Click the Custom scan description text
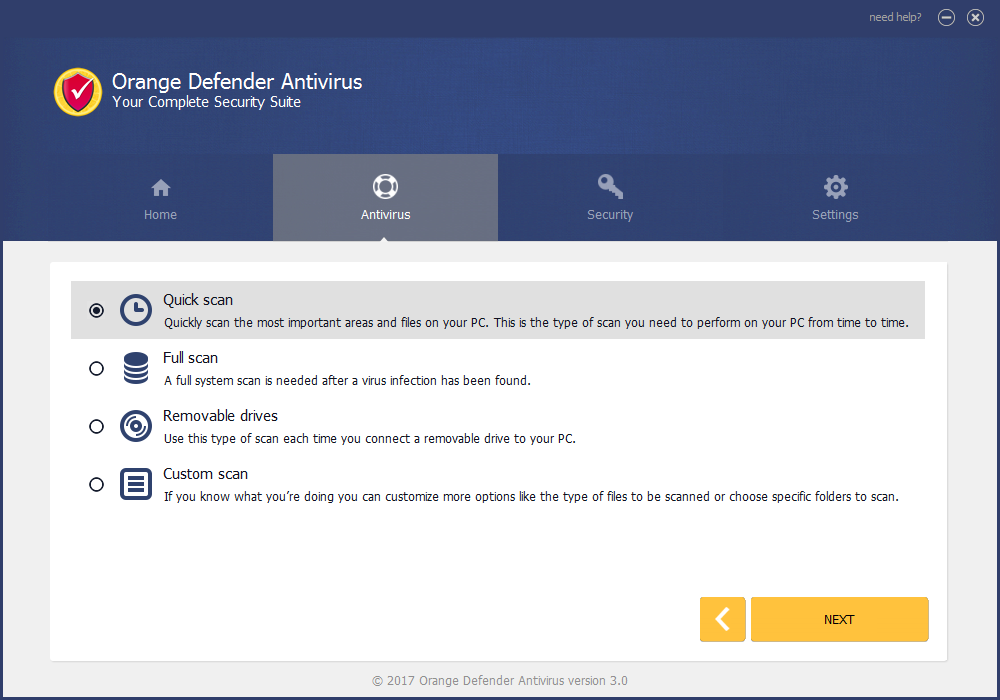This screenshot has height=700, width=1000. pyautogui.click(x=530, y=496)
